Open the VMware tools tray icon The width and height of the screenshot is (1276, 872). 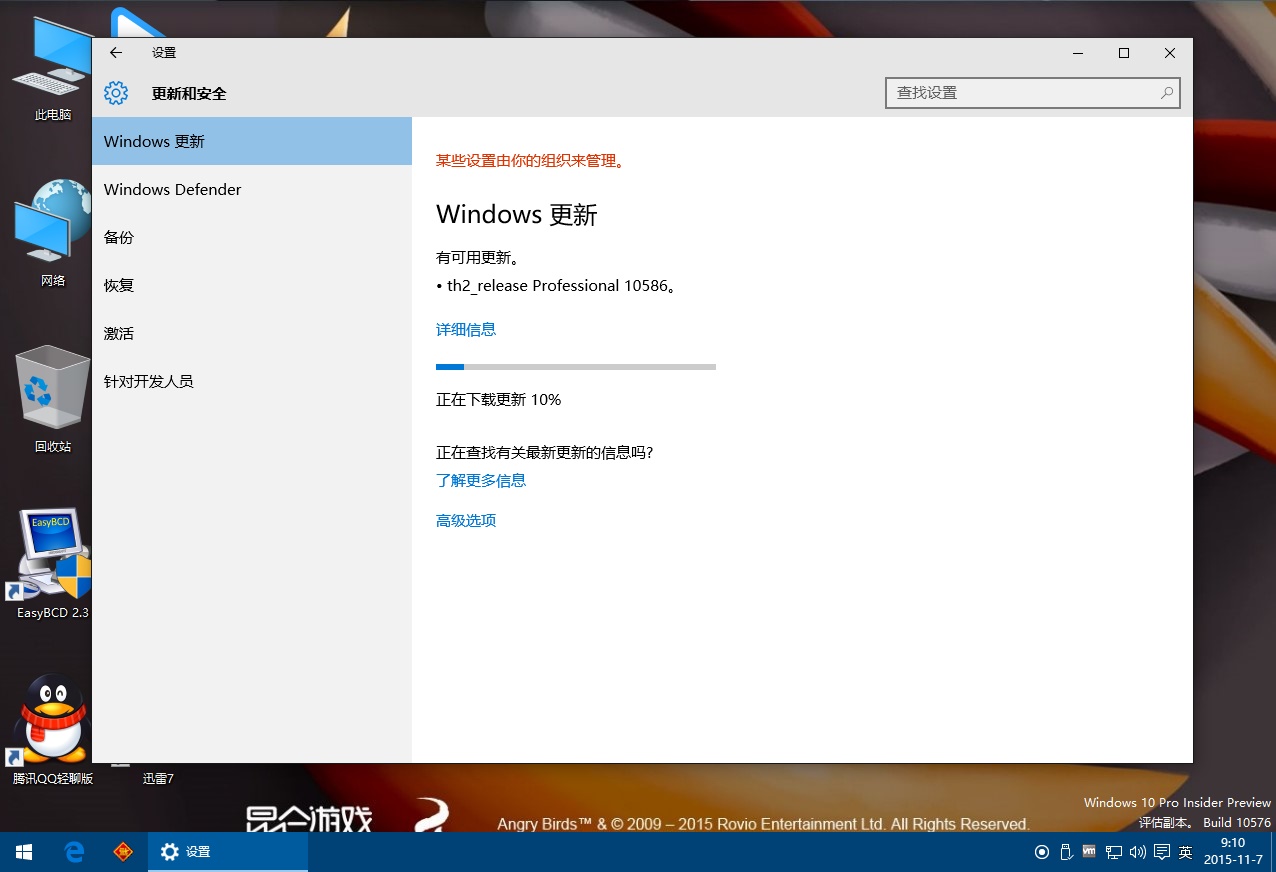(1089, 852)
